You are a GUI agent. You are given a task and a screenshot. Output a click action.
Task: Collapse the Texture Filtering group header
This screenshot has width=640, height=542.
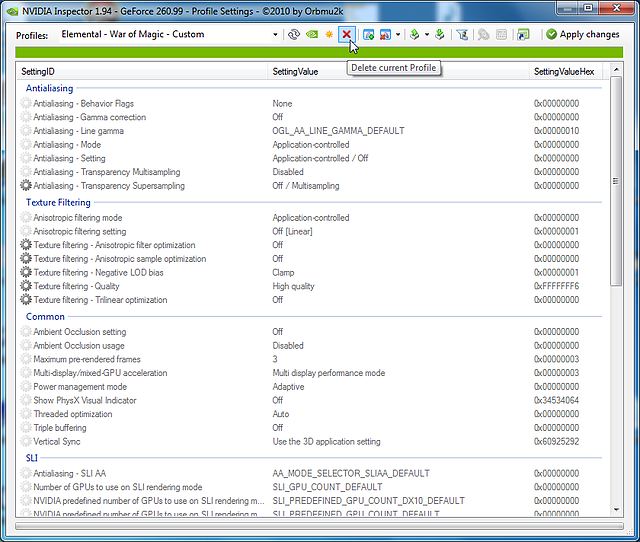coord(58,202)
